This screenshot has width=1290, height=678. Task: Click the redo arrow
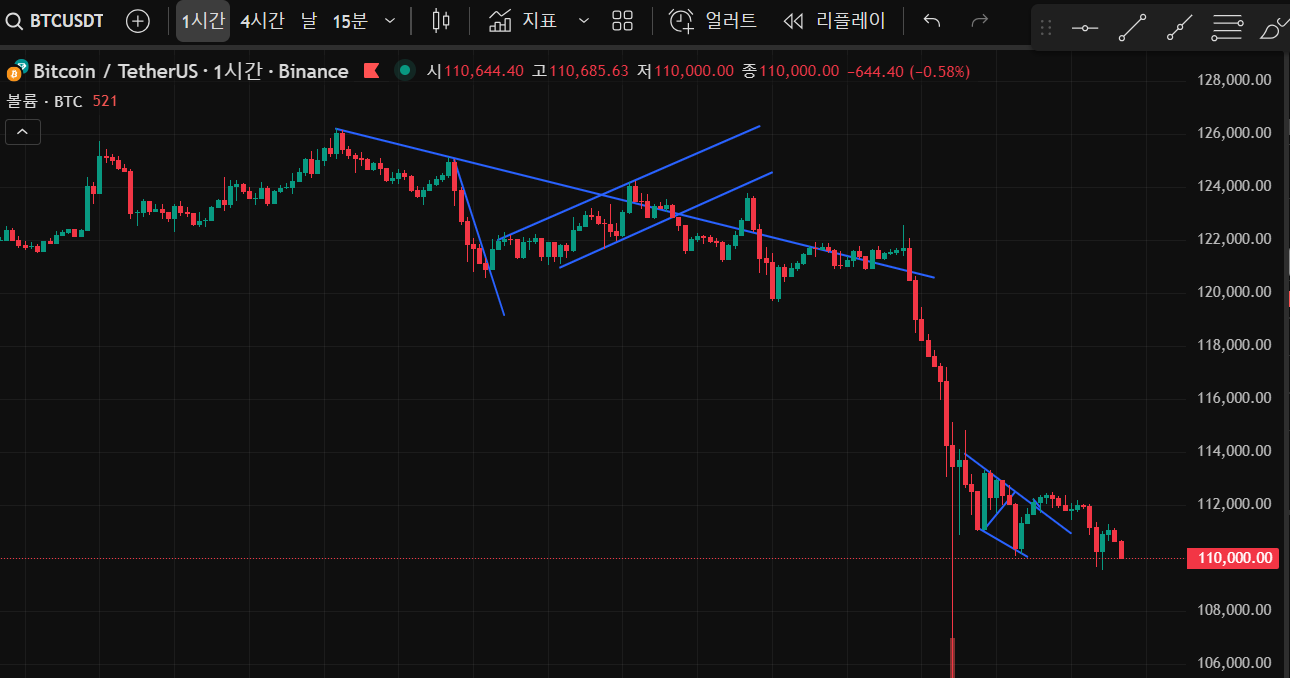coord(980,21)
